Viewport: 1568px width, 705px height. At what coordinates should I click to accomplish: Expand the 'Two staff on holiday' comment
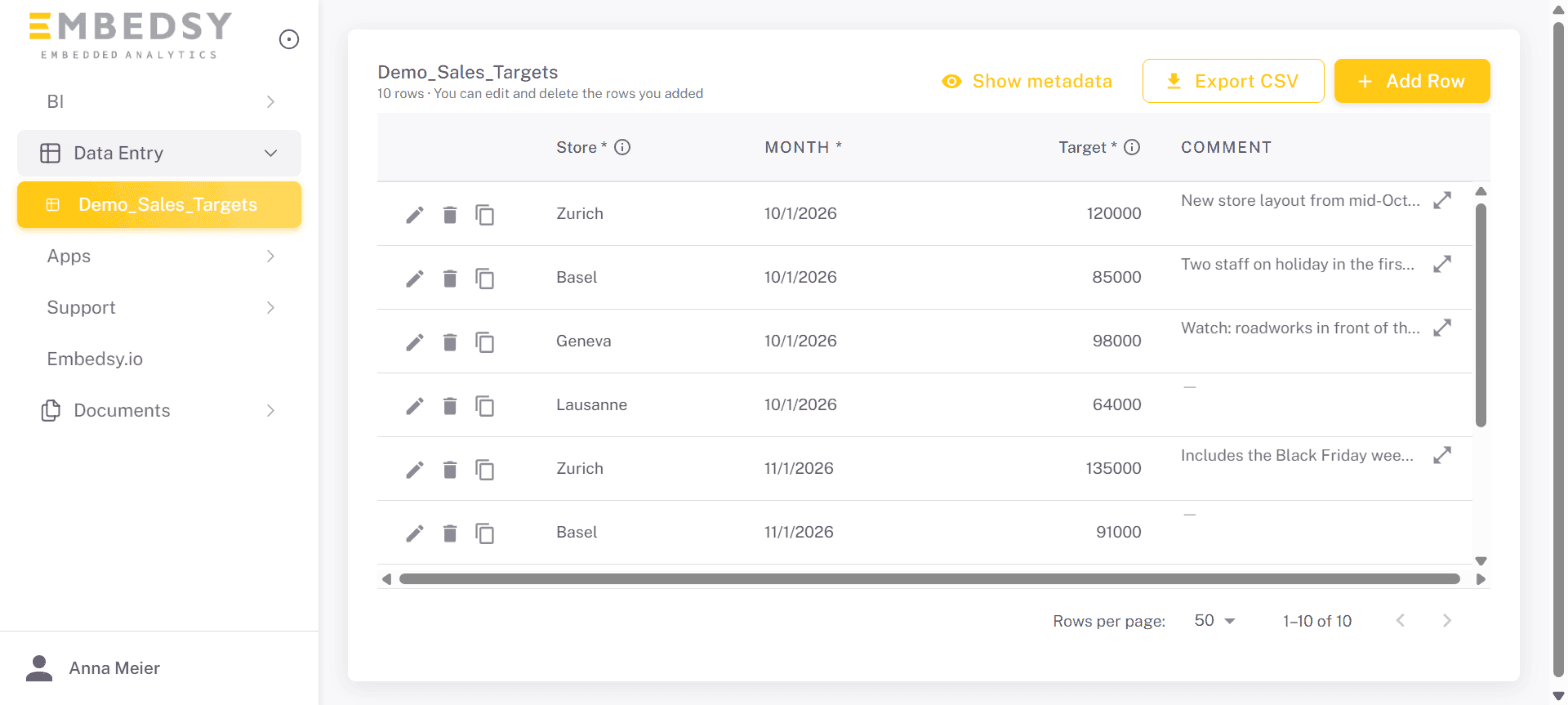click(1442, 264)
